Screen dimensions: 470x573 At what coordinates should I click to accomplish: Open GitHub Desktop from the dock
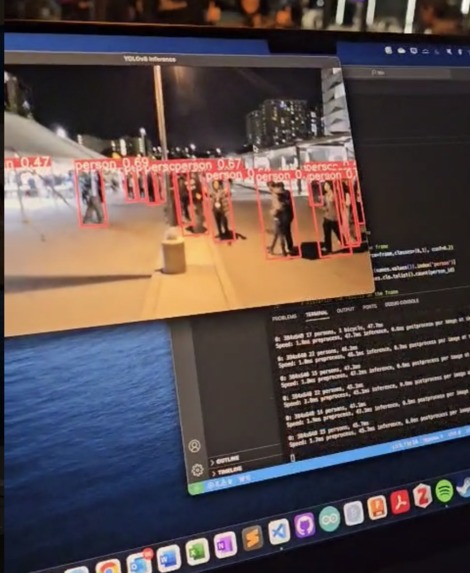pos(304,525)
